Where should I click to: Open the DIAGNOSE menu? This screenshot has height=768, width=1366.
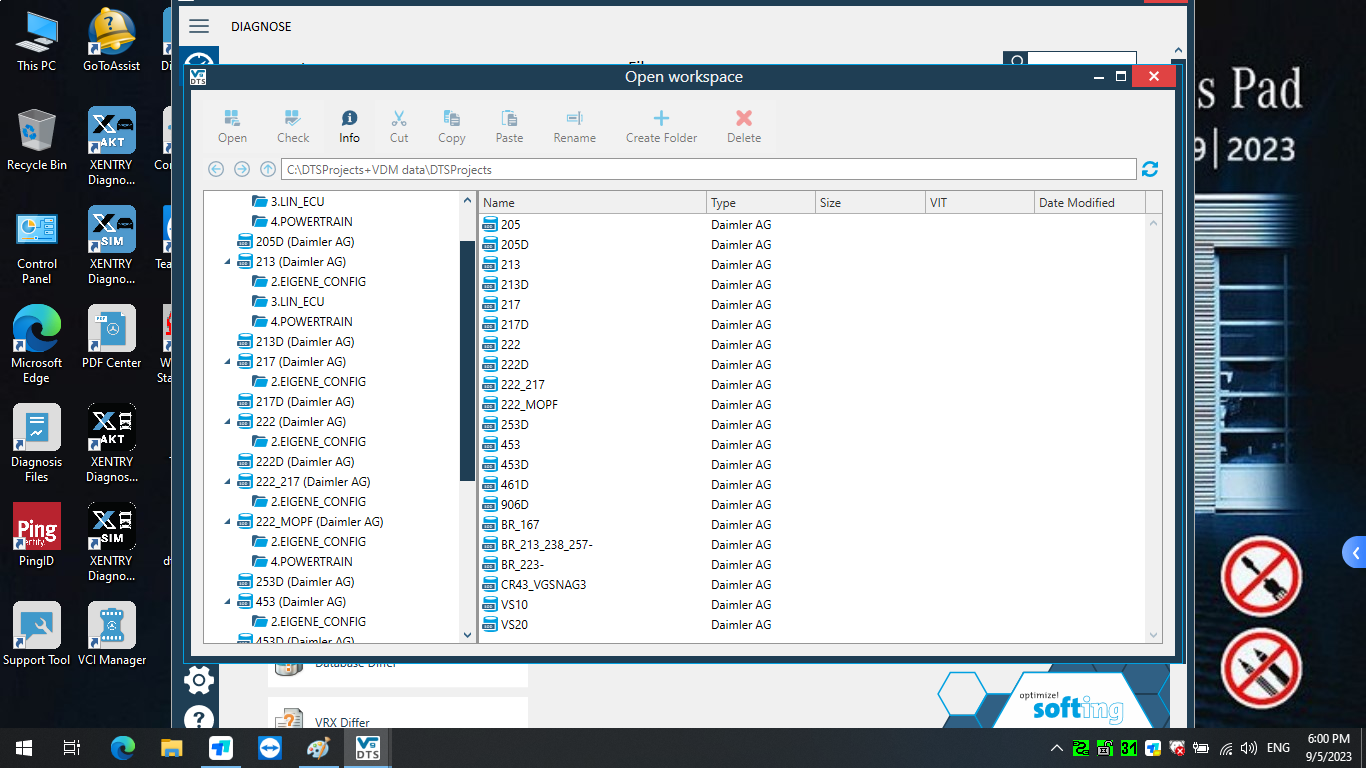coord(261,26)
